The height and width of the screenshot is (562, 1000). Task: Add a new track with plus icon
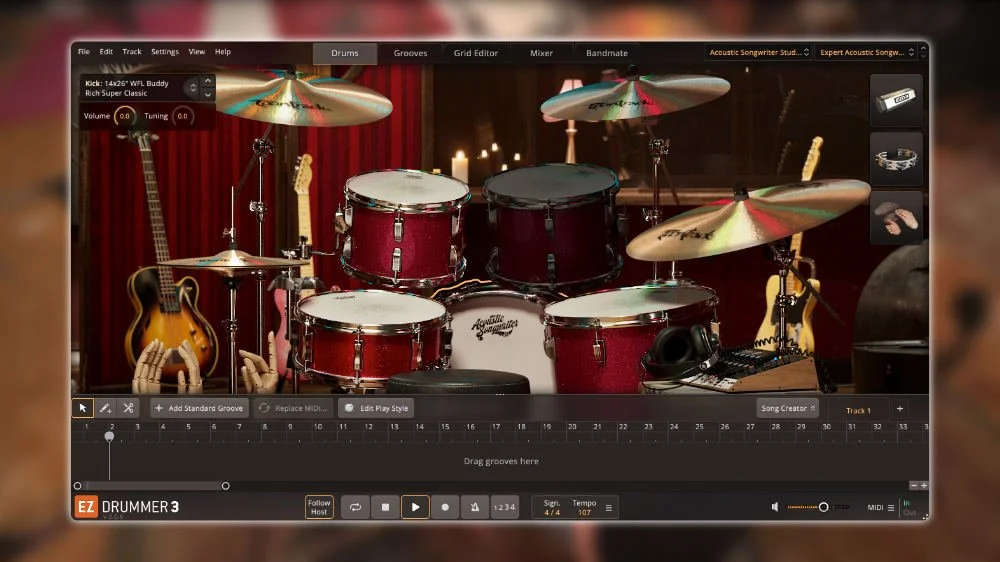(900, 408)
